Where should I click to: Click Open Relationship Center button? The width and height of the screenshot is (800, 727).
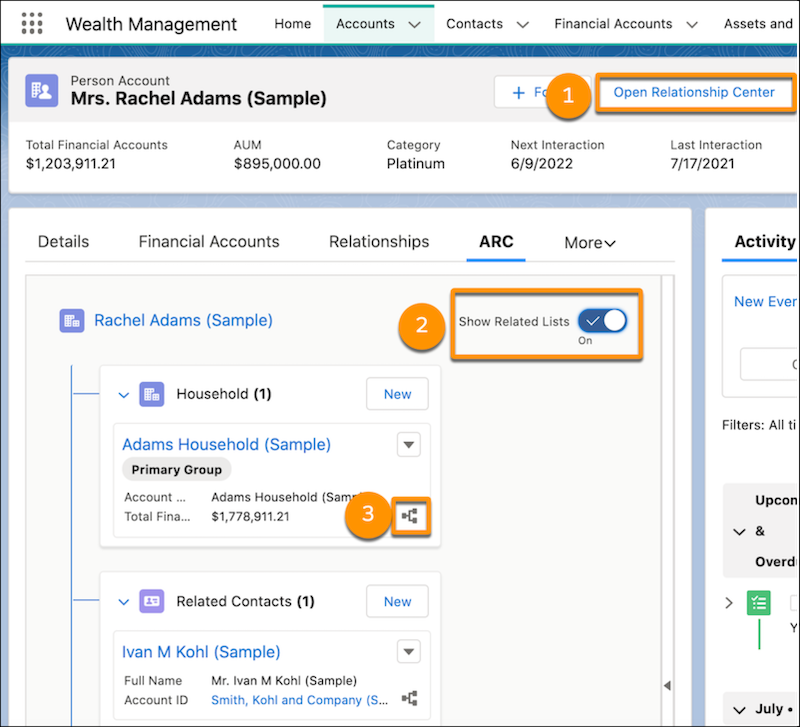pyautogui.click(x=694, y=92)
